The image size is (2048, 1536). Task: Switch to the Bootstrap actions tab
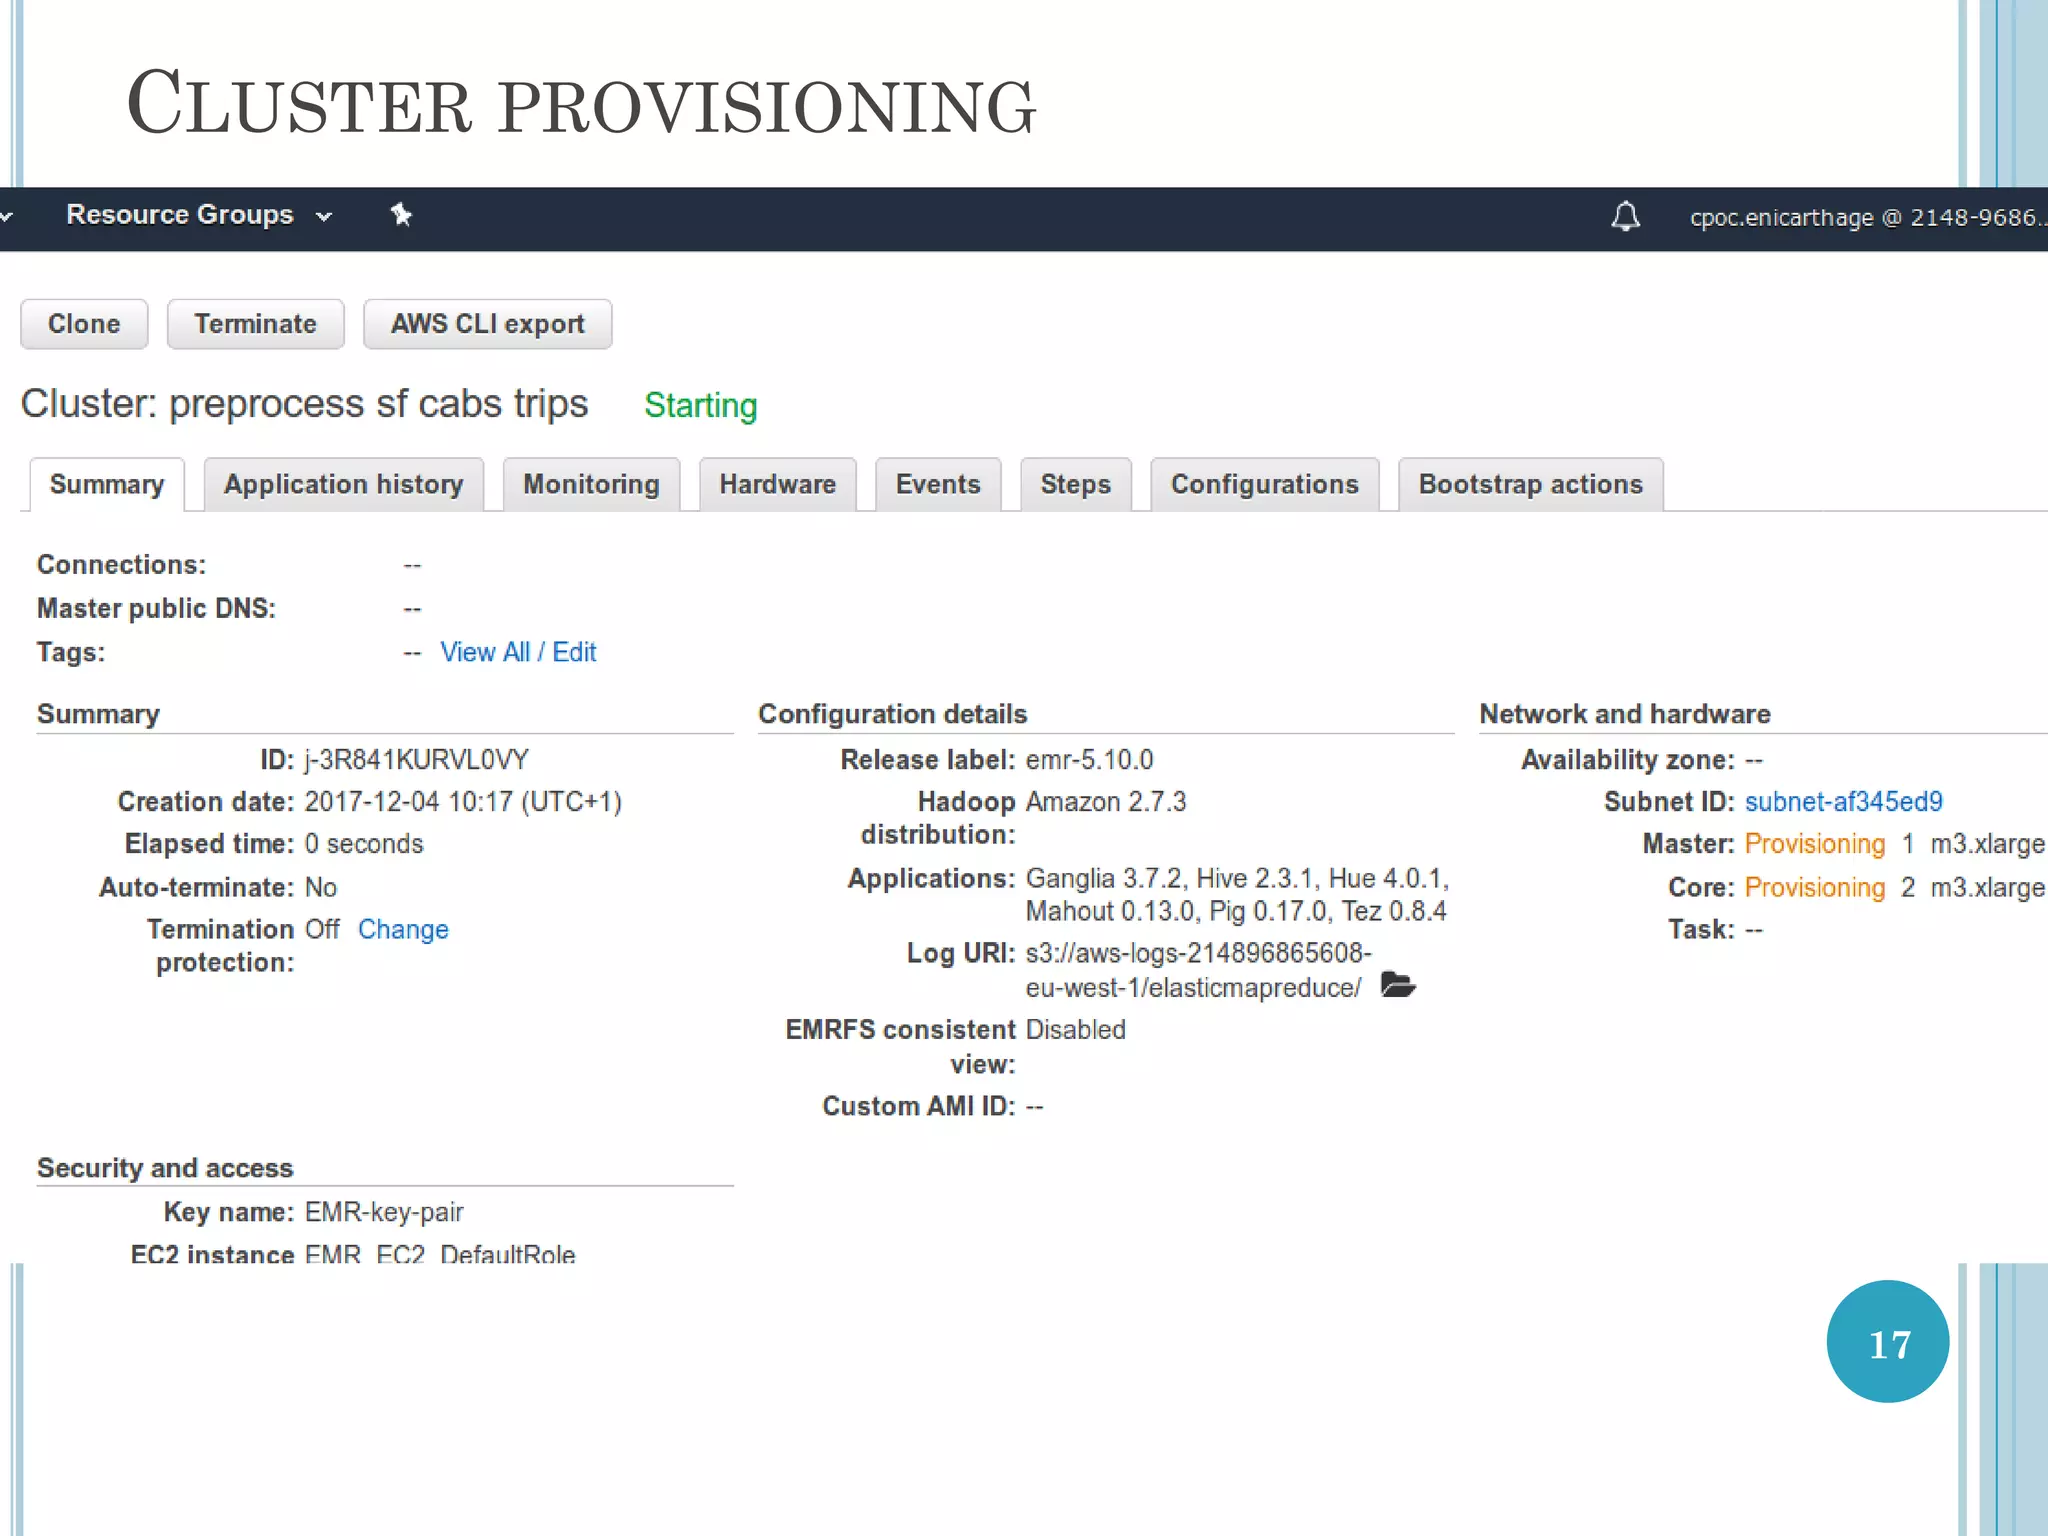pyautogui.click(x=1530, y=484)
